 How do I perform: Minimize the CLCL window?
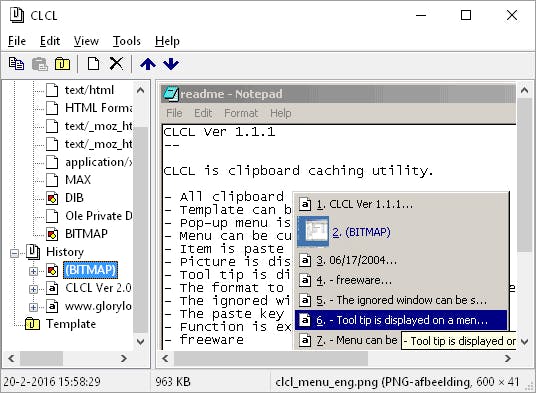pyautogui.click(x=421, y=15)
